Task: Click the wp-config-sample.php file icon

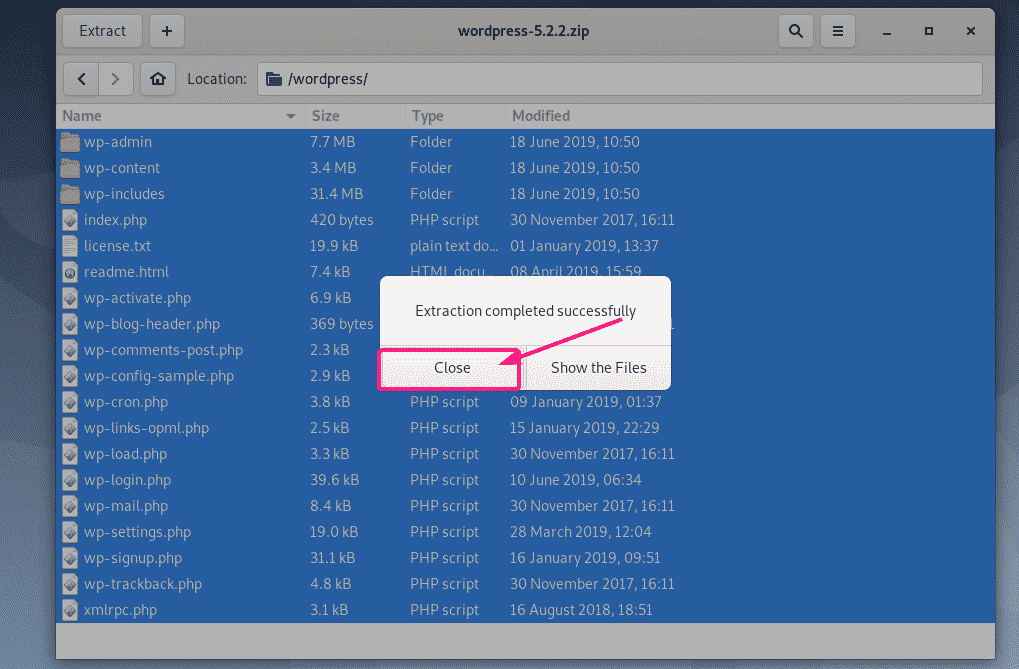Action: [x=70, y=376]
